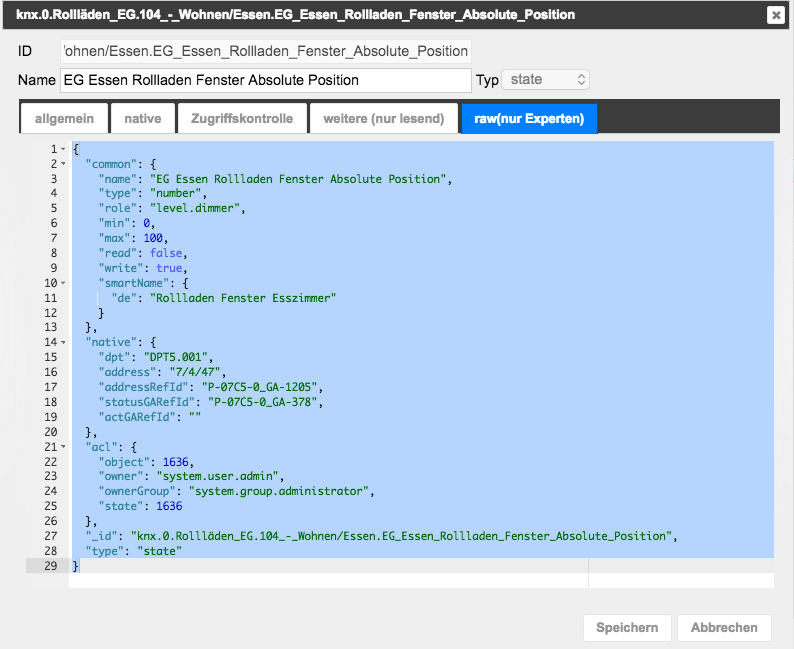Click the "number" type value
Image resolution: width=794 pixels, height=649 pixels.
175,193
